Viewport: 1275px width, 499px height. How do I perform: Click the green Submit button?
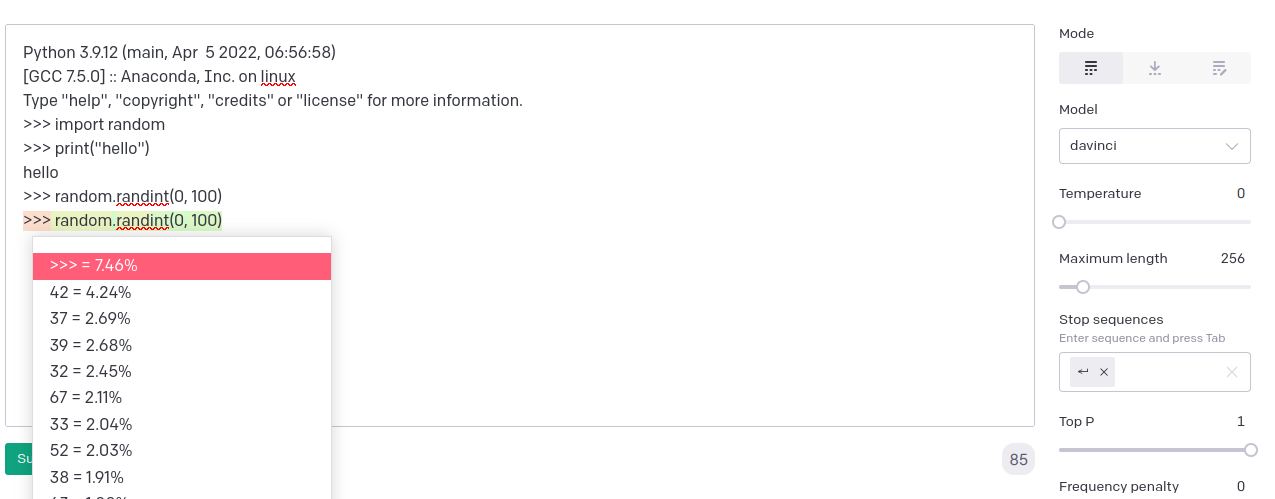pyautogui.click(x=19, y=459)
